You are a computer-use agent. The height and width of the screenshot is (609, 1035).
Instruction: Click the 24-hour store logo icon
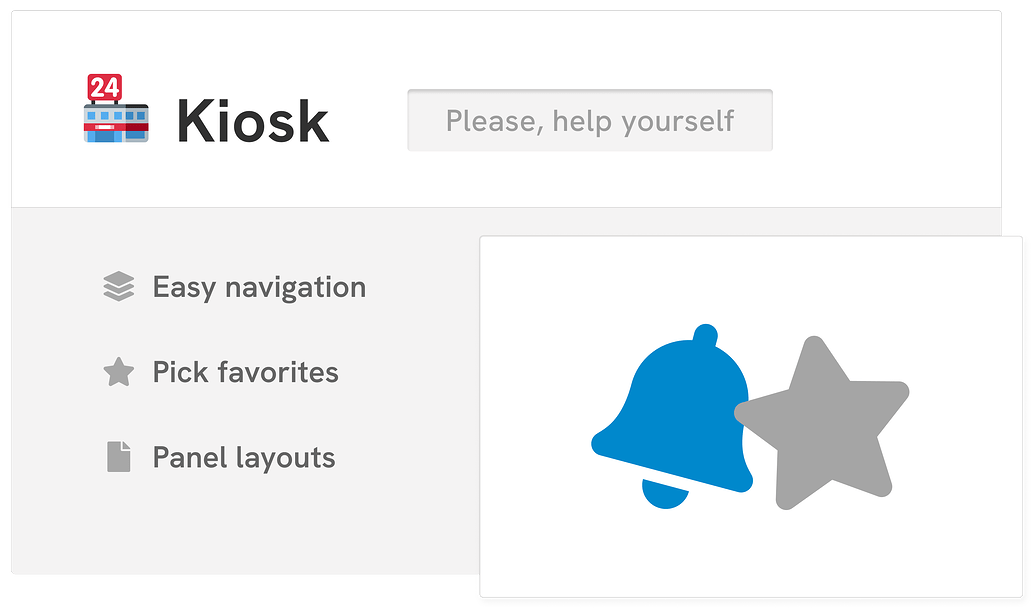(115, 110)
